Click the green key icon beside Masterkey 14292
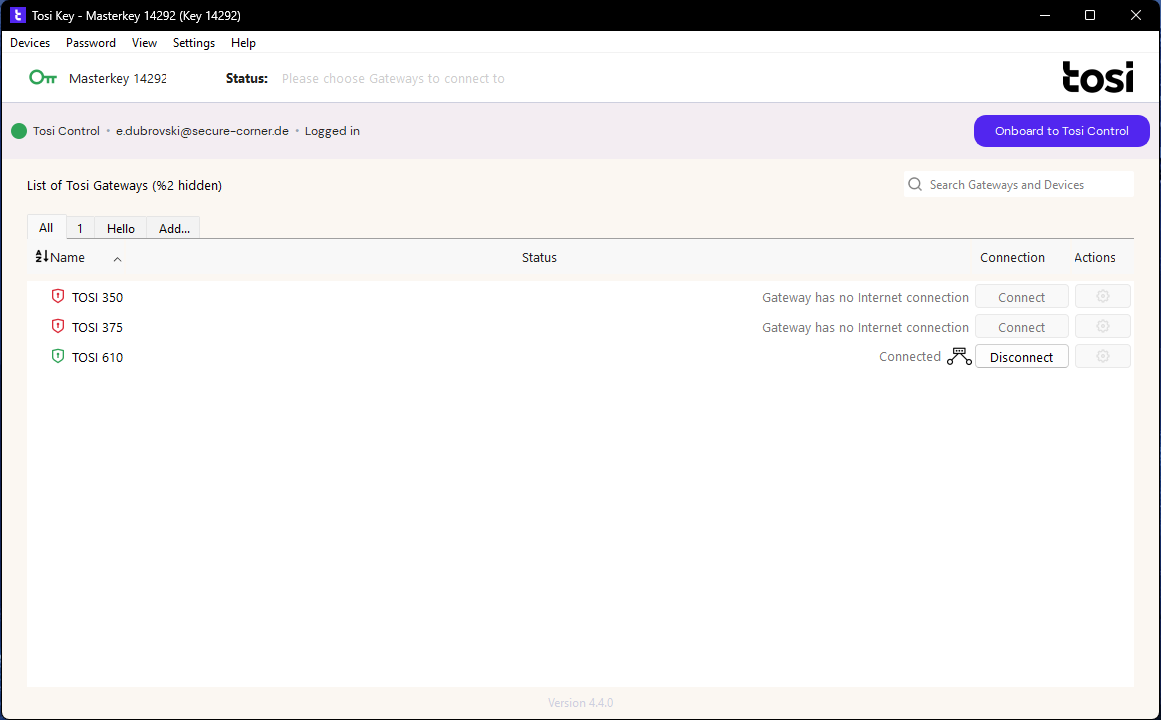This screenshot has width=1161, height=720. pos(43,78)
